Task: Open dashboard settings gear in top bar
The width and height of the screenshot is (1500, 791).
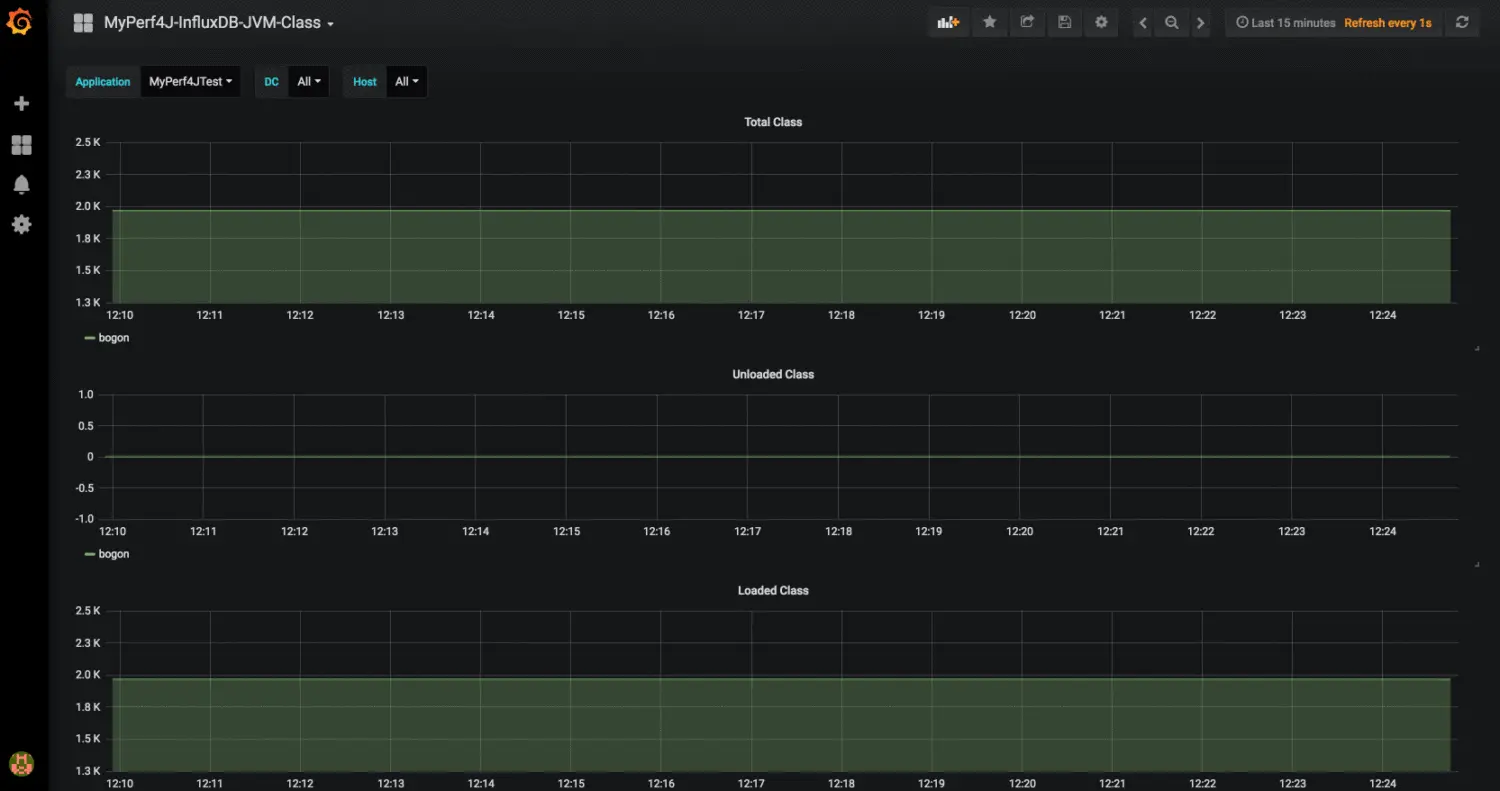Action: (1101, 22)
